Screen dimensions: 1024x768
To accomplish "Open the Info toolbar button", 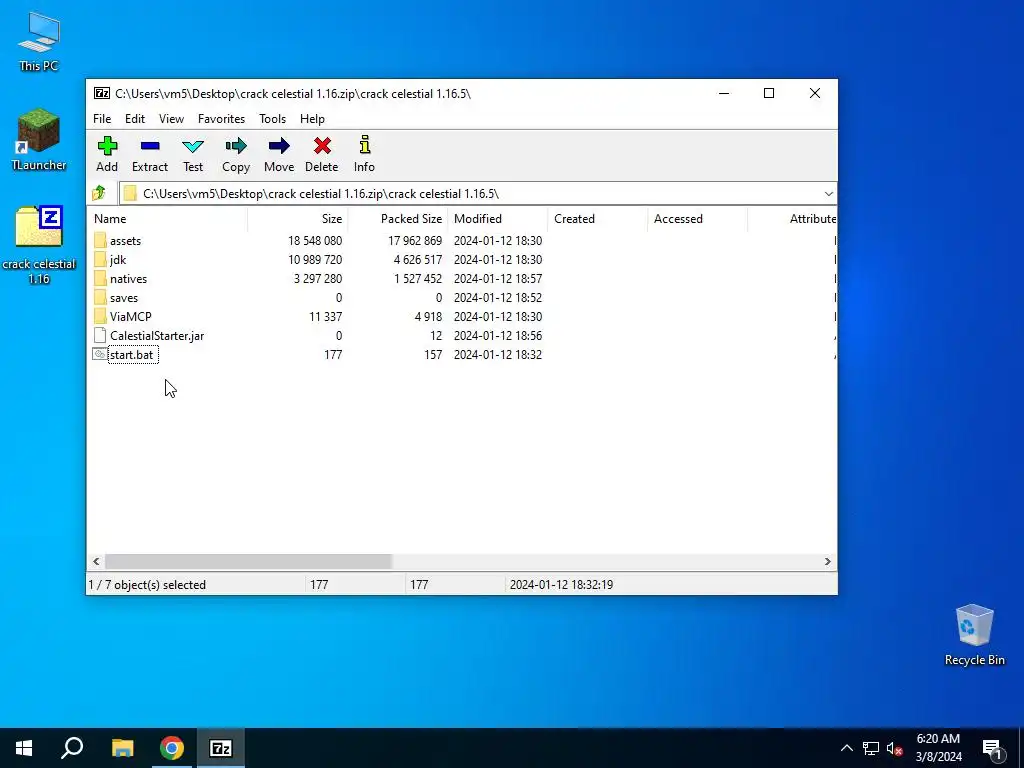I will [x=364, y=155].
